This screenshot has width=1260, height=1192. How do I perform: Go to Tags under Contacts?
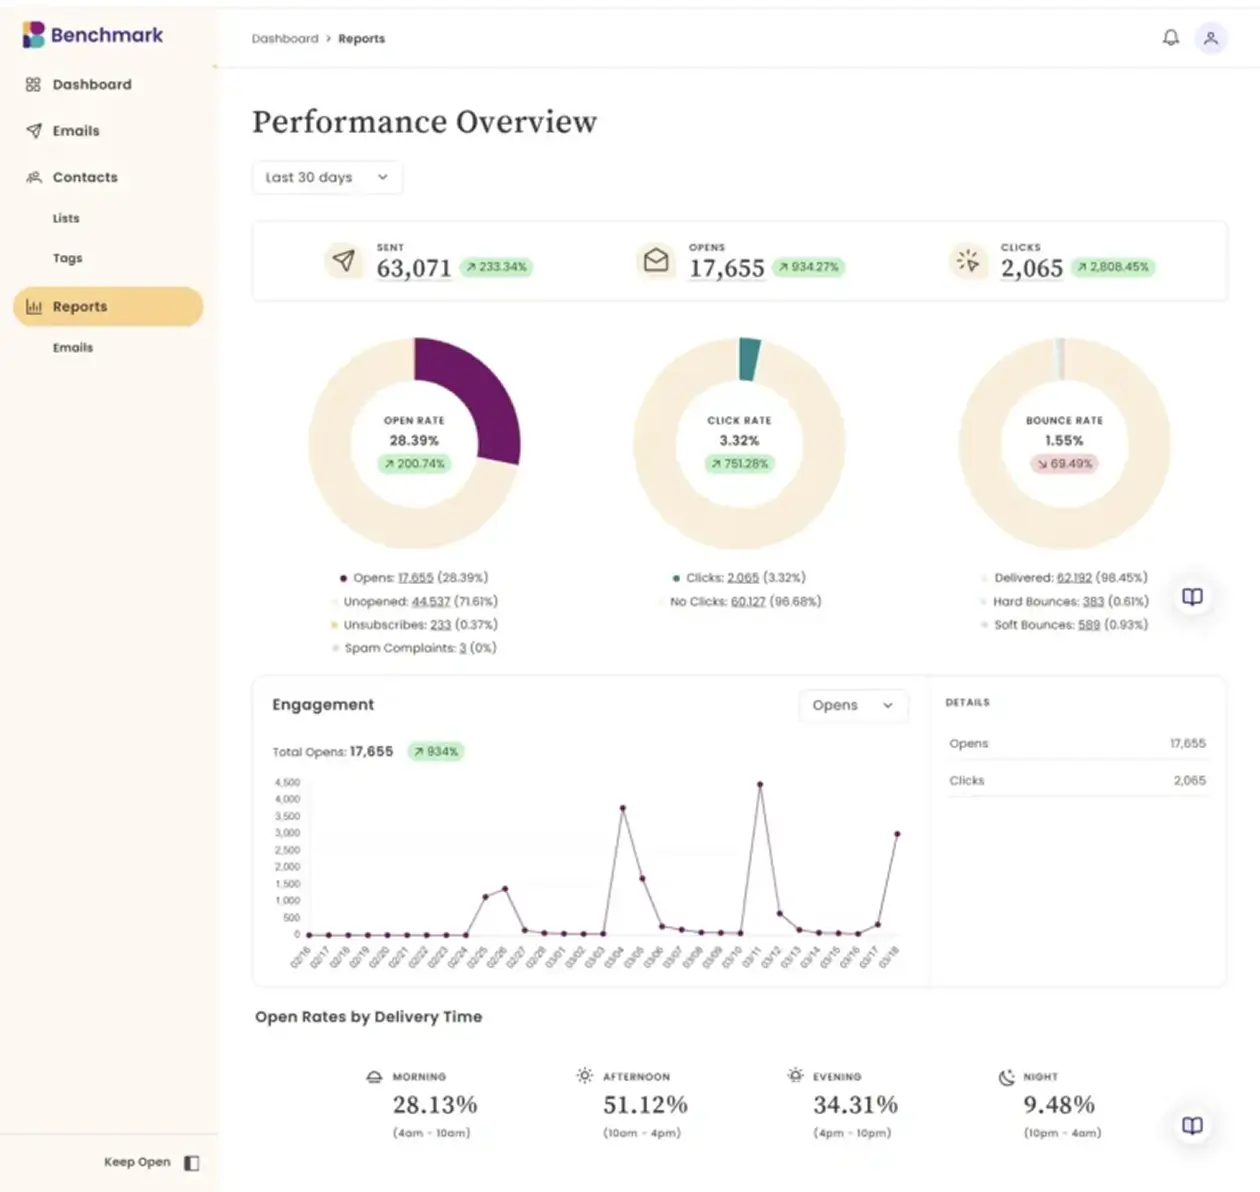tap(67, 258)
